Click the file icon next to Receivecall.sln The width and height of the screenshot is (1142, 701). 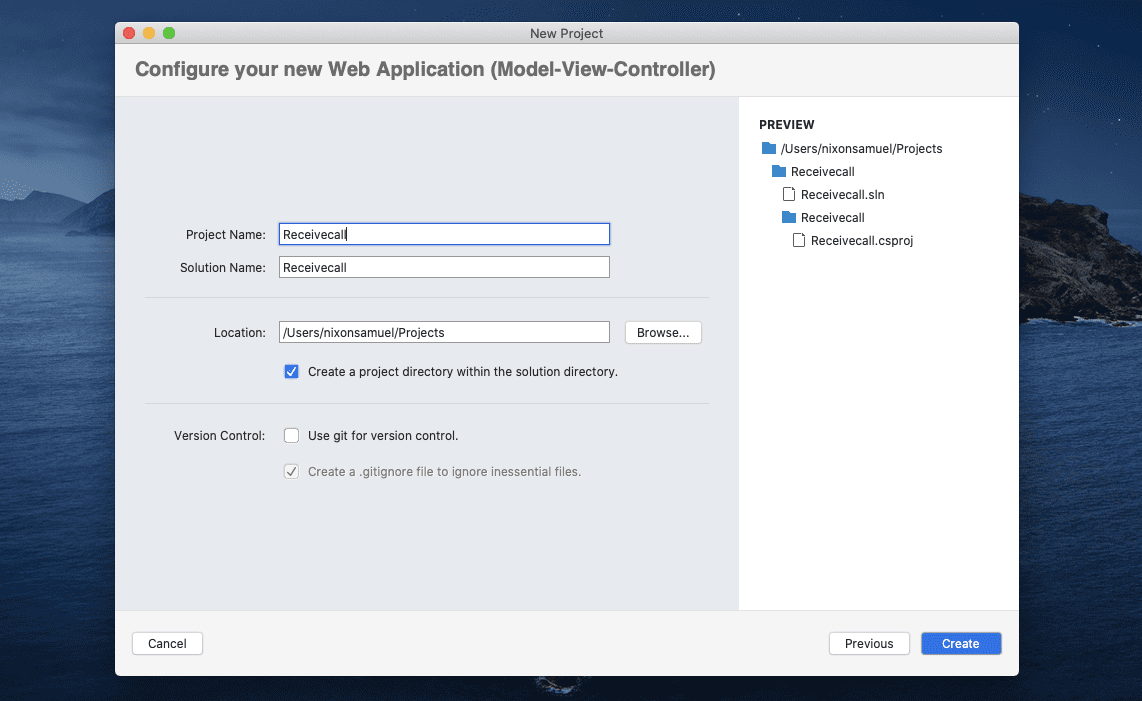[789, 194]
